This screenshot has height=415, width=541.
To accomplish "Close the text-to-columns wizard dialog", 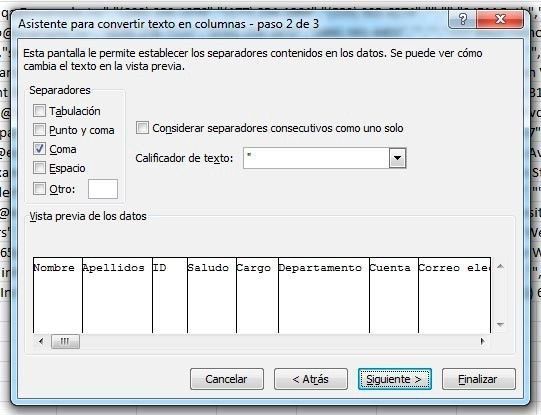I will point(500,19).
